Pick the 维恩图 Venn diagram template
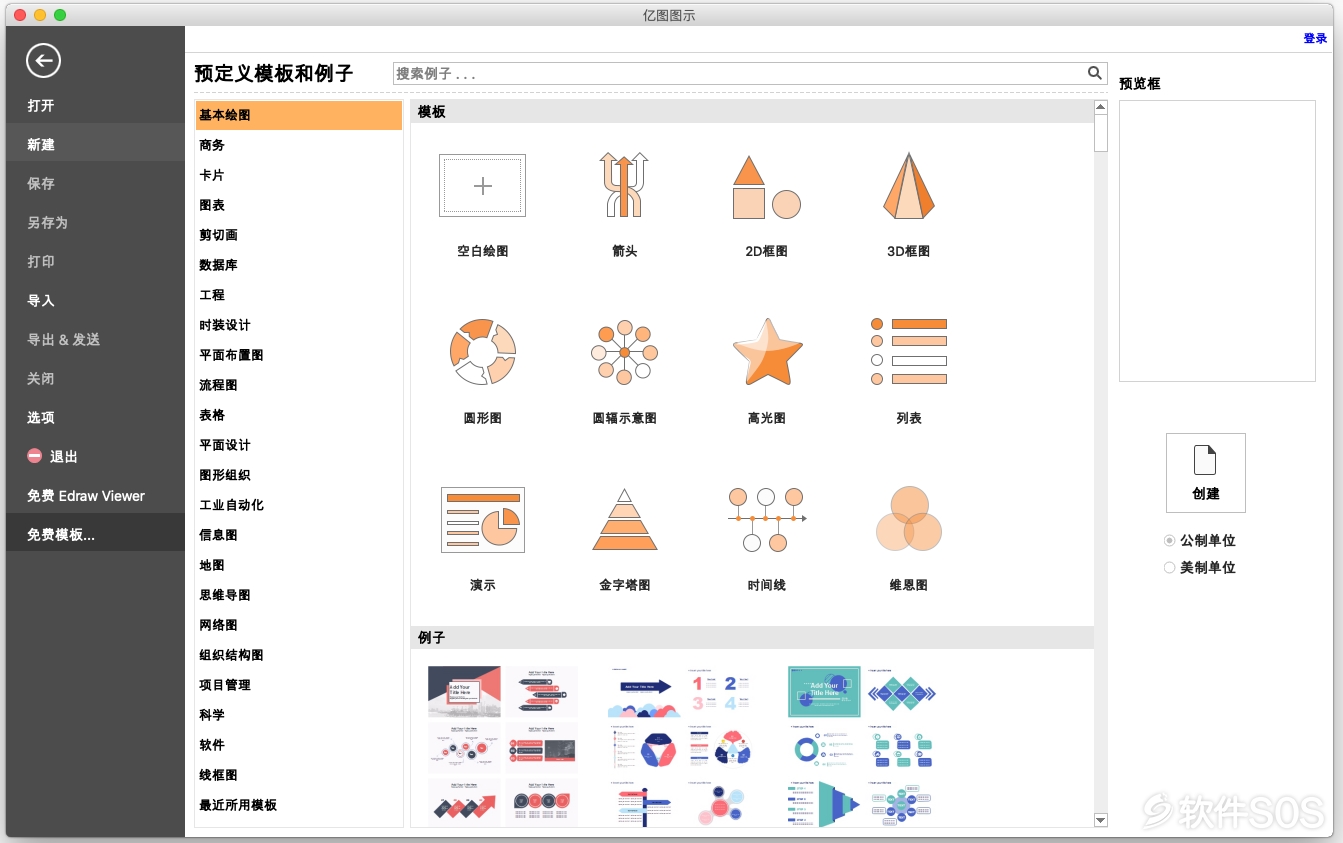 tap(908, 519)
